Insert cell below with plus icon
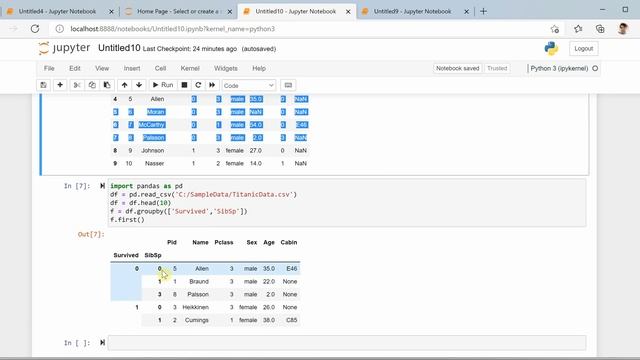640x360 pixels. pos(60,85)
